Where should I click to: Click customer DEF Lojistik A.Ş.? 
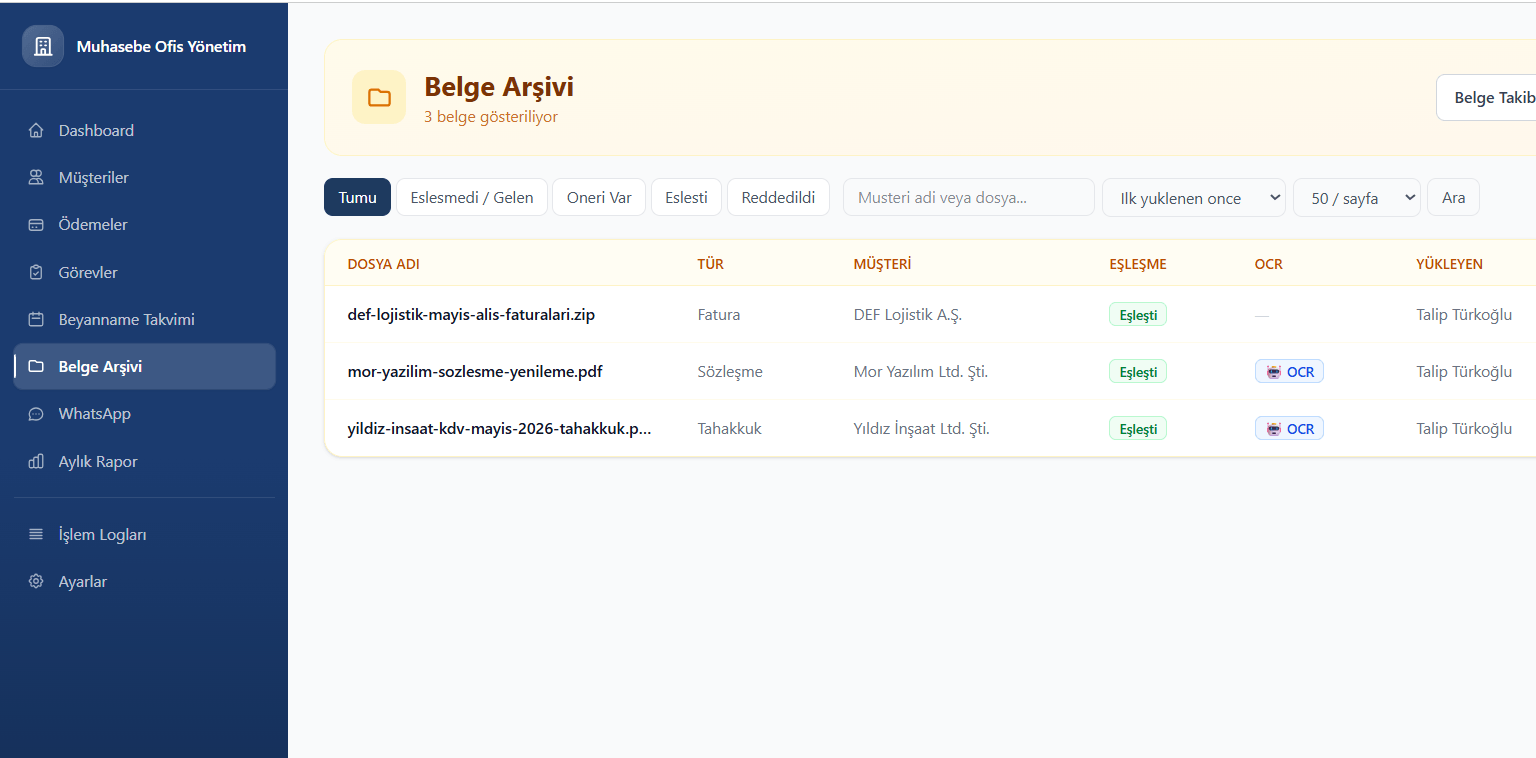point(908,314)
